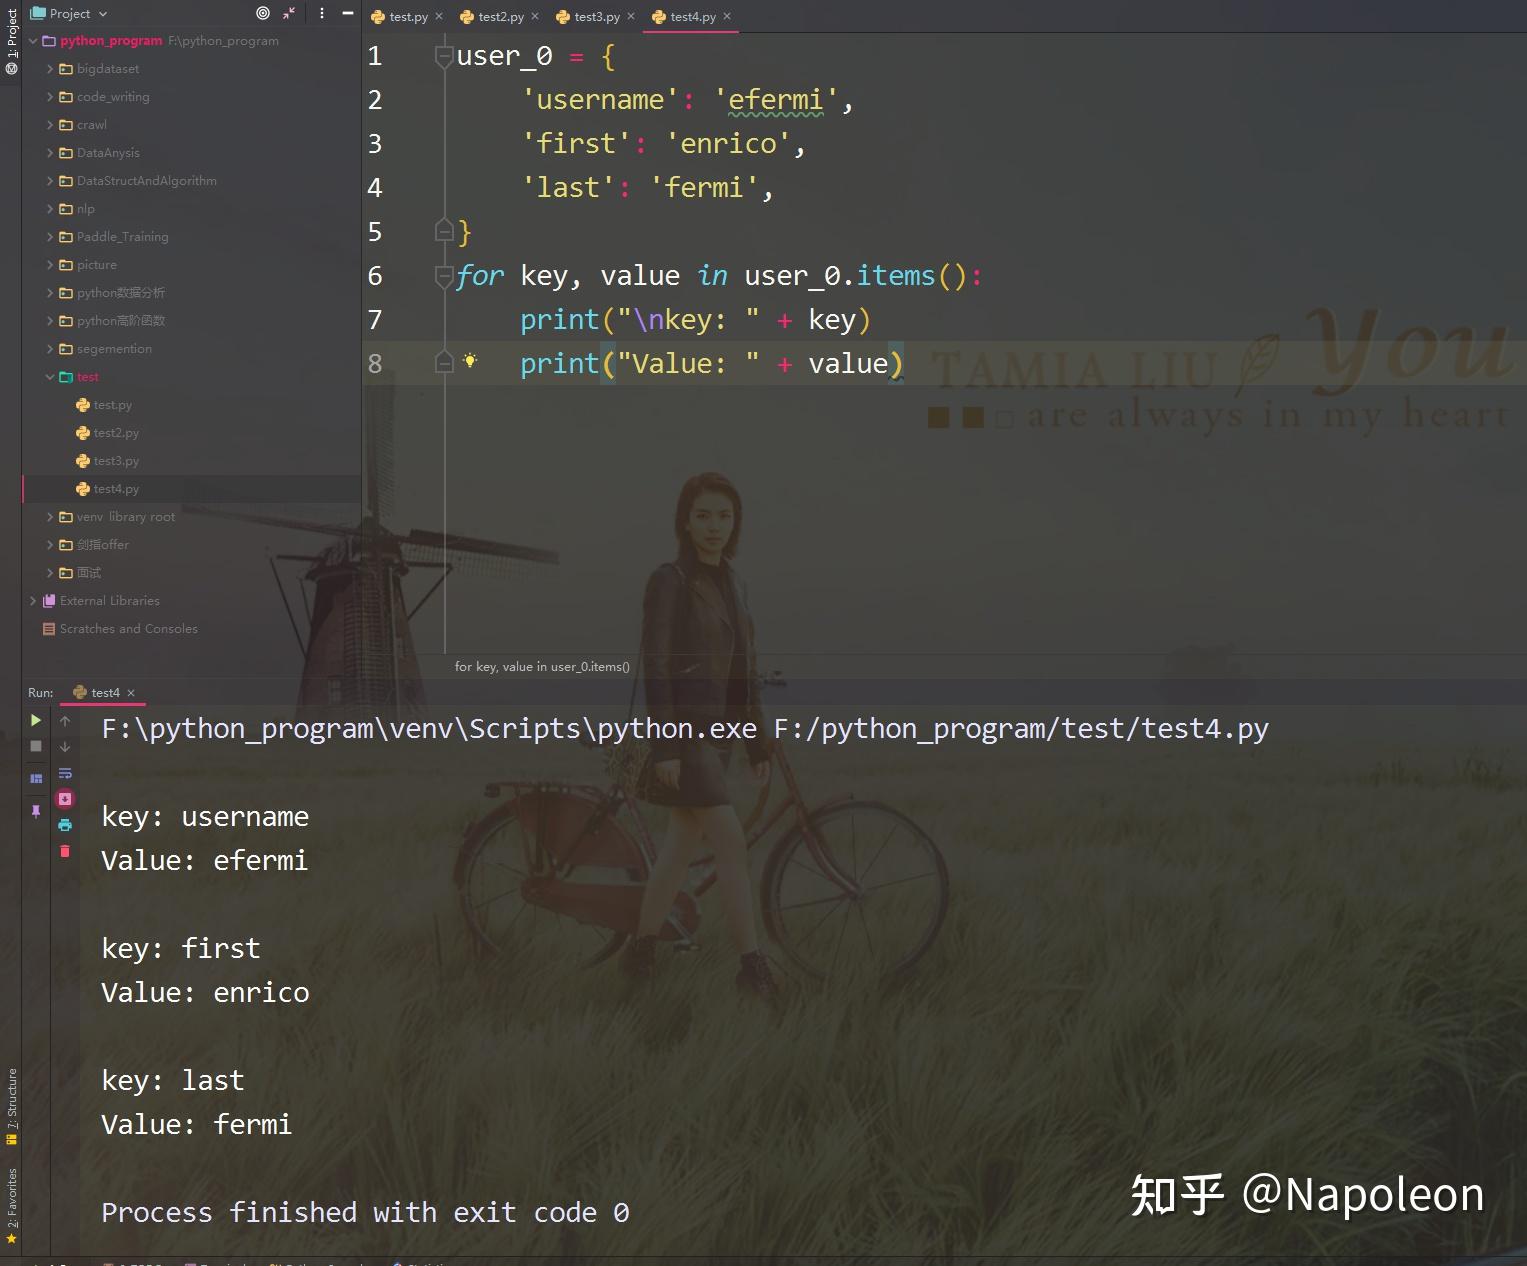Open the intention actions lightbulb on line 8
This screenshot has height=1266, width=1527.
point(470,362)
